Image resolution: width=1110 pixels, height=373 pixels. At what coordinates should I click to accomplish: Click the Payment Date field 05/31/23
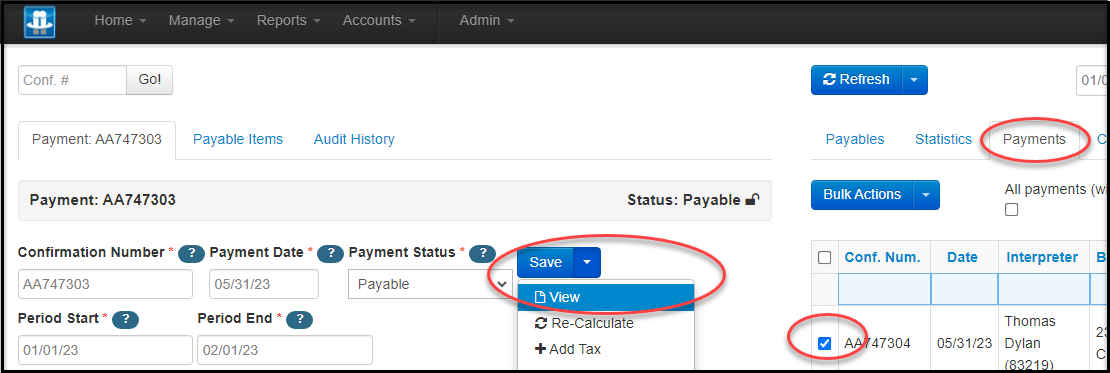264,284
